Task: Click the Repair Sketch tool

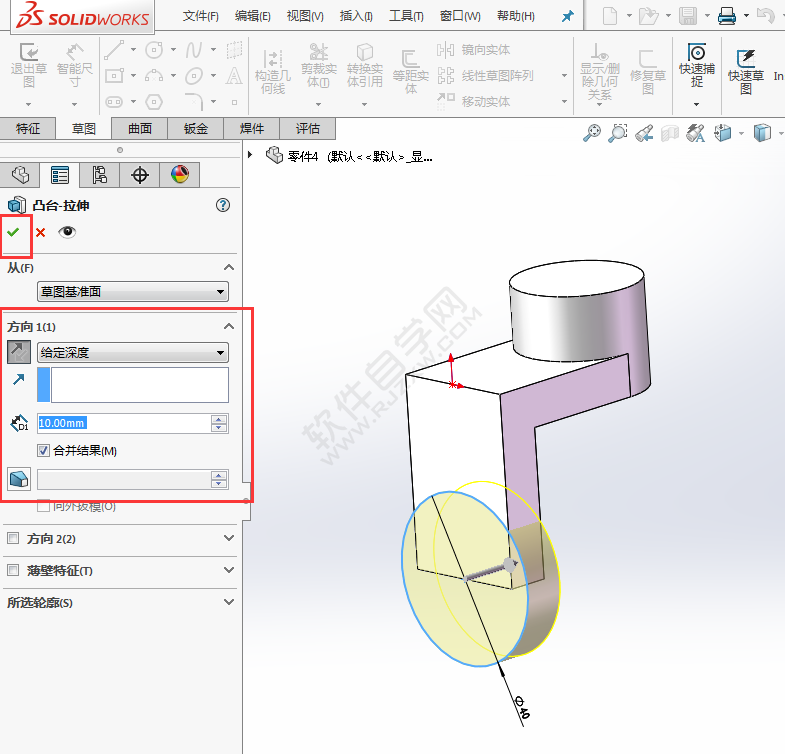Action: [x=648, y=72]
